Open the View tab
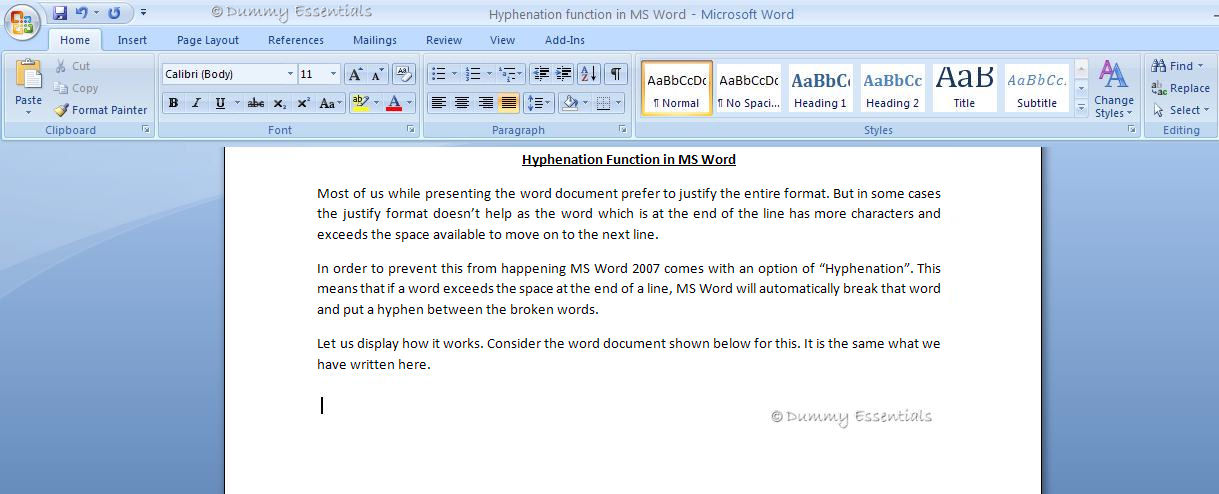The width and height of the screenshot is (1219, 494). click(503, 40)
